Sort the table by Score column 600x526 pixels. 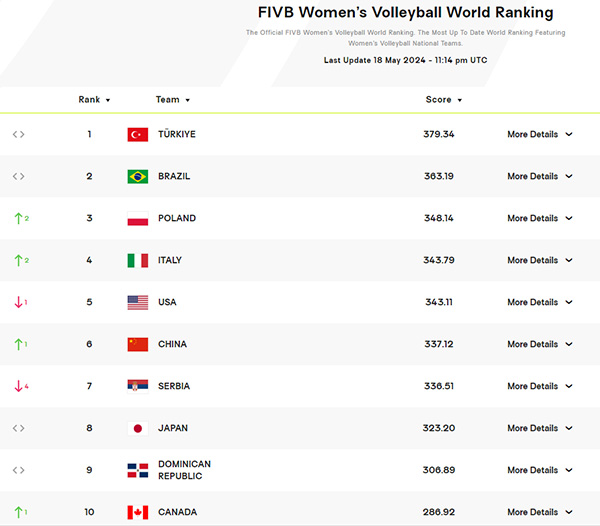pos(444,100)
